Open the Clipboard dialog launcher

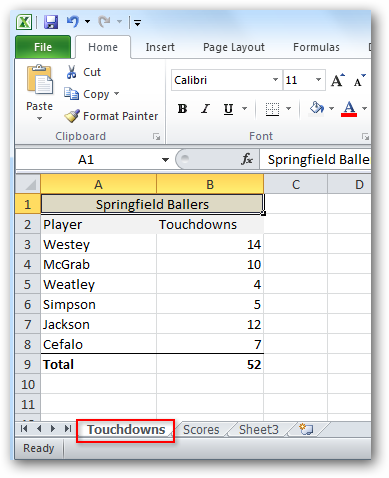pos(156,136)
